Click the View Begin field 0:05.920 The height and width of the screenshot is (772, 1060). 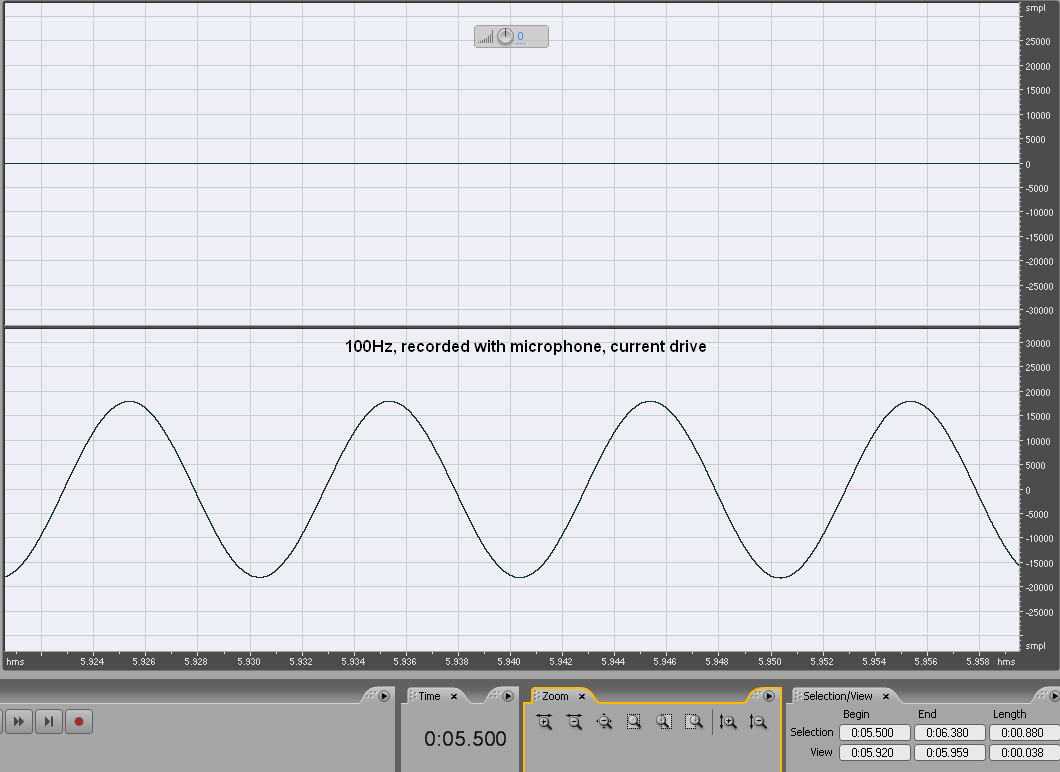tap(874, 752)
